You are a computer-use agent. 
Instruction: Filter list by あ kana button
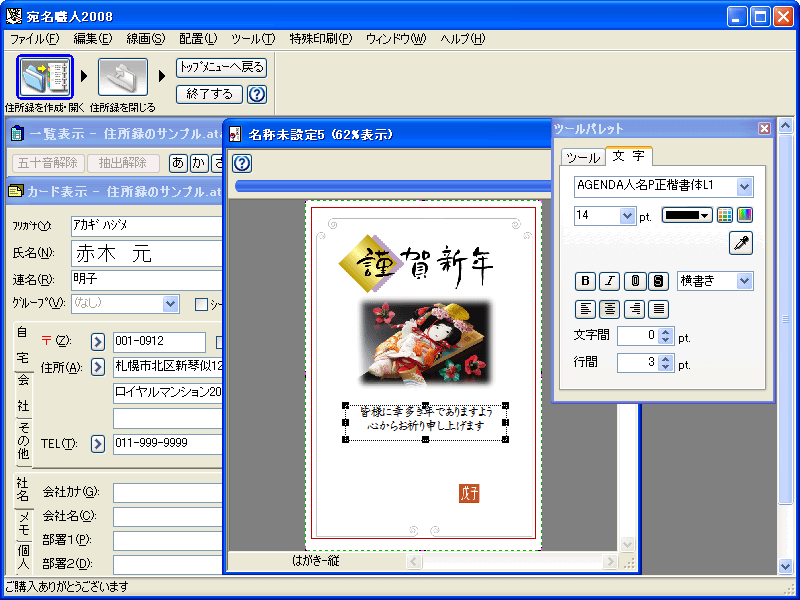[178, 163]
